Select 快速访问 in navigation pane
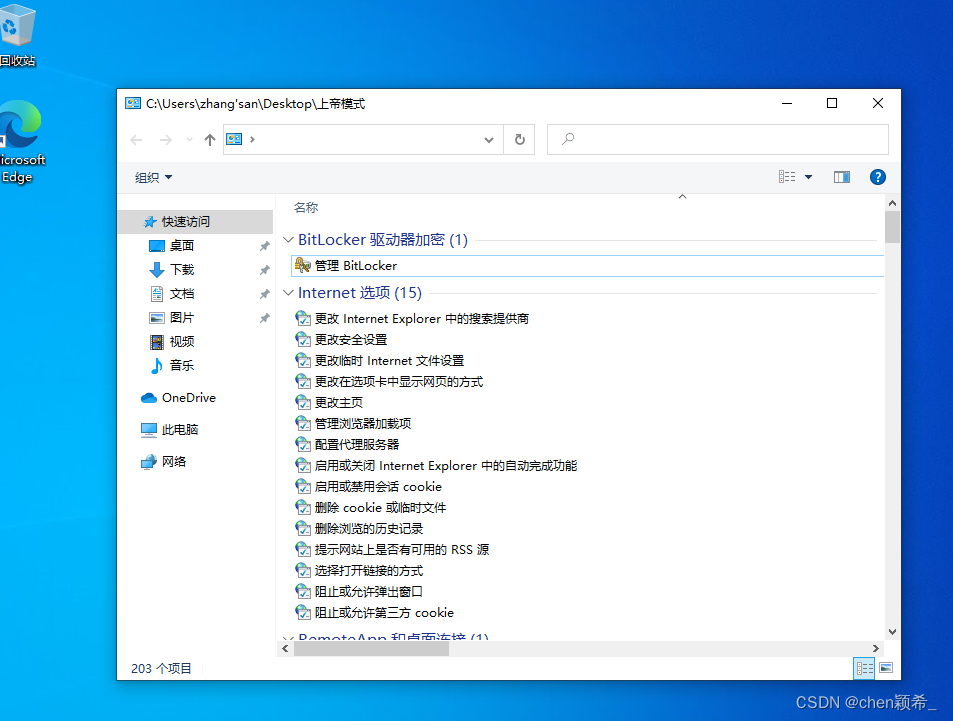This screenshot has width=953, height=721. 195,221
